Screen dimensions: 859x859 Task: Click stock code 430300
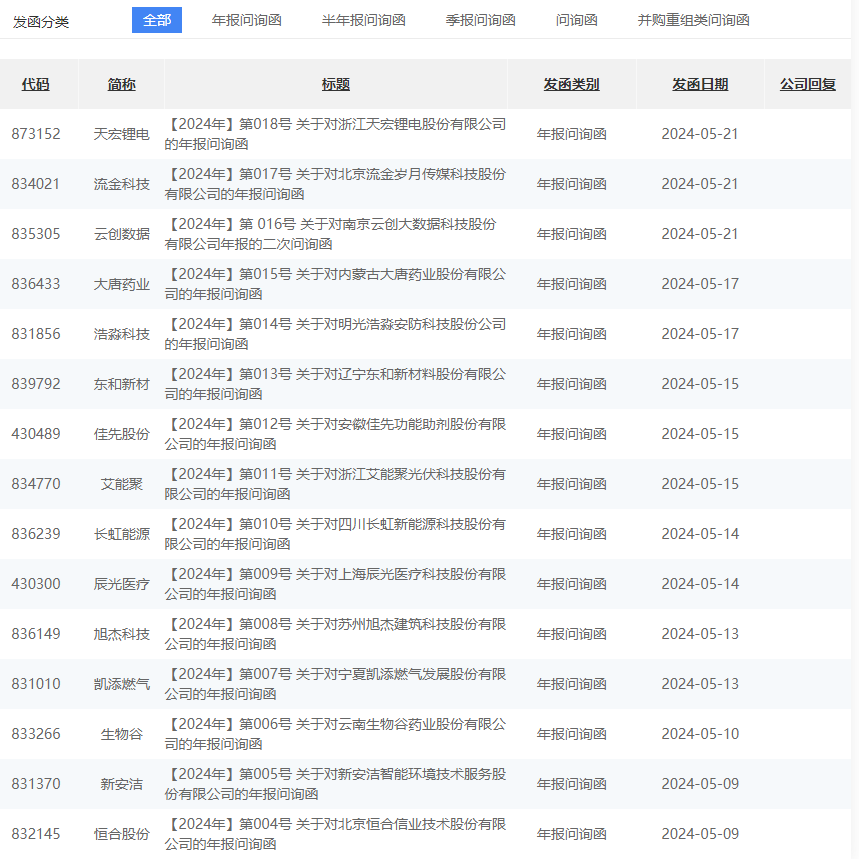[x=36, y=584]
